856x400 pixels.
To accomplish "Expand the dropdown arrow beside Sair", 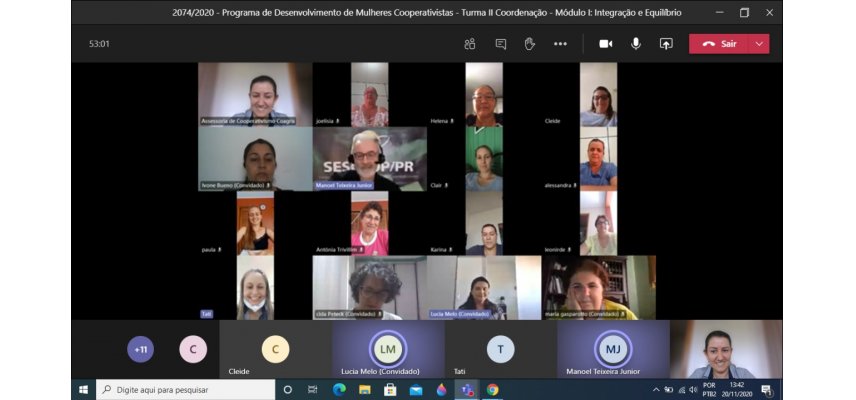I will pos(759,44).
